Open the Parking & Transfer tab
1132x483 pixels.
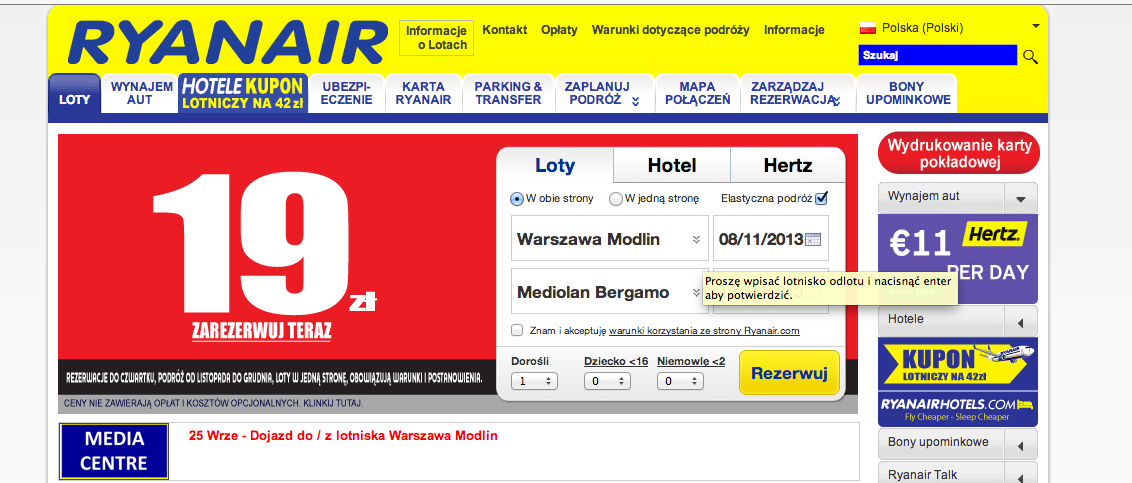coord(508,93)
